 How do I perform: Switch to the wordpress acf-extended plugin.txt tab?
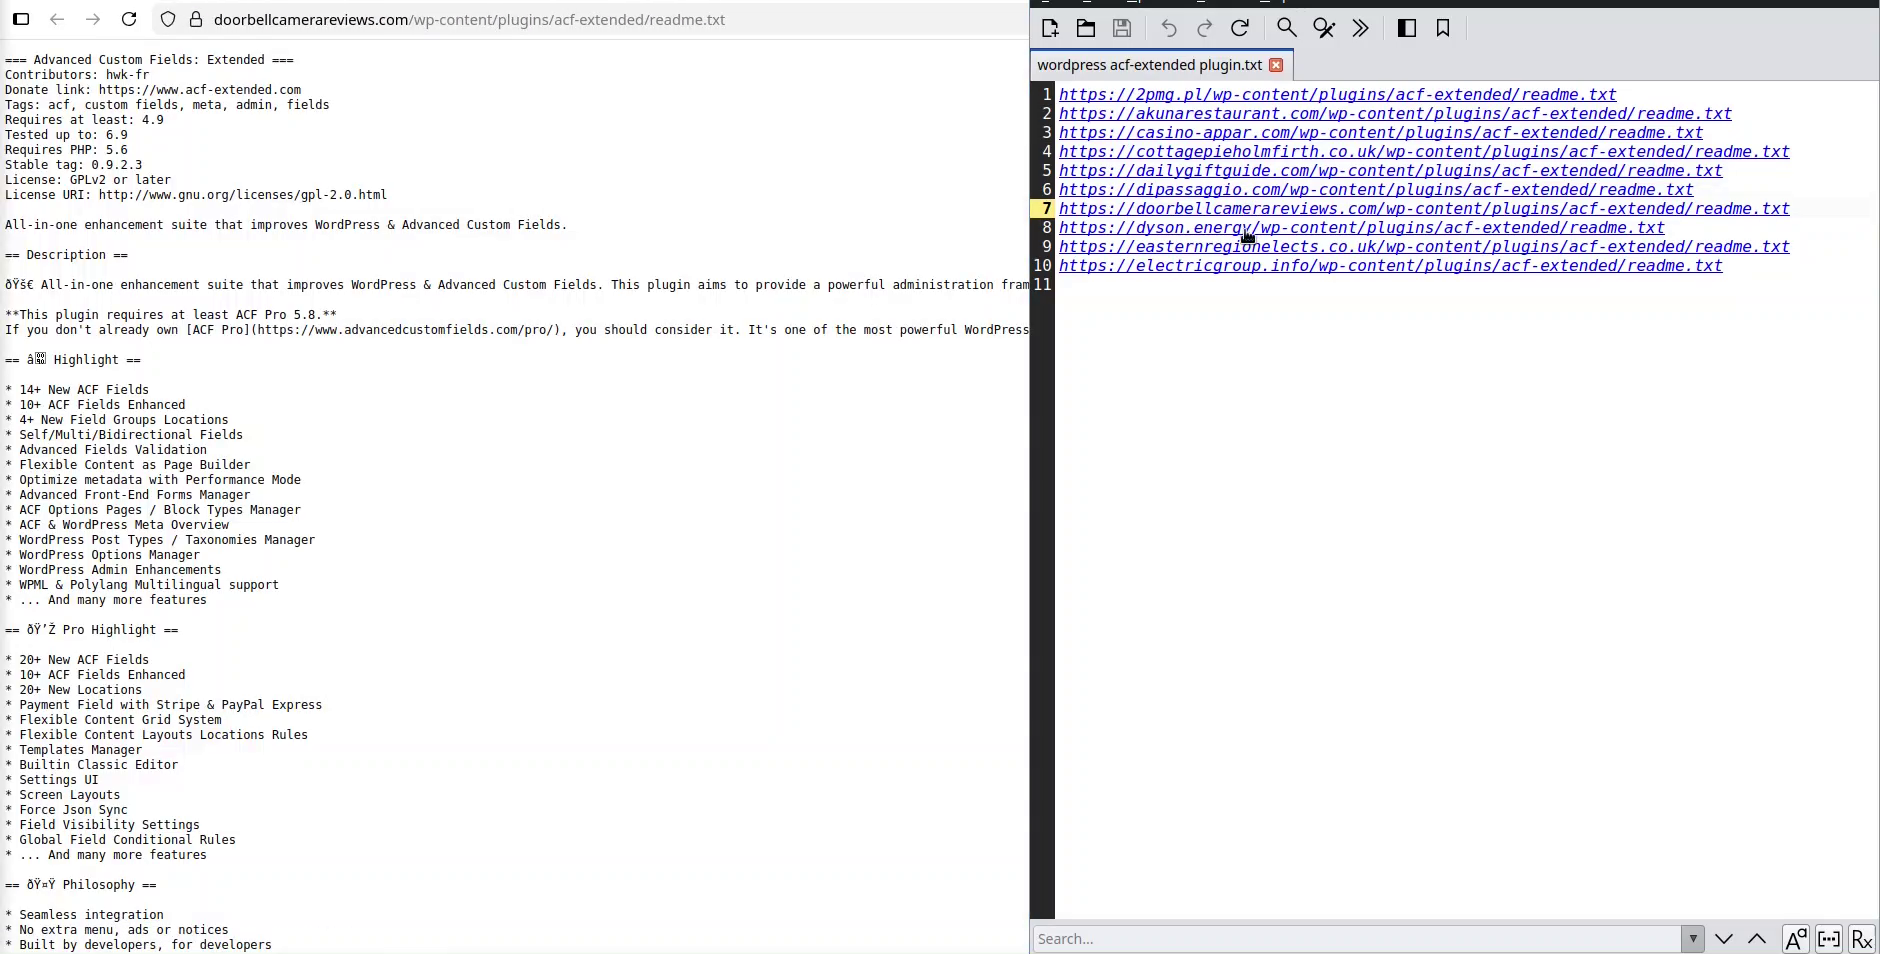(1150, 65)
